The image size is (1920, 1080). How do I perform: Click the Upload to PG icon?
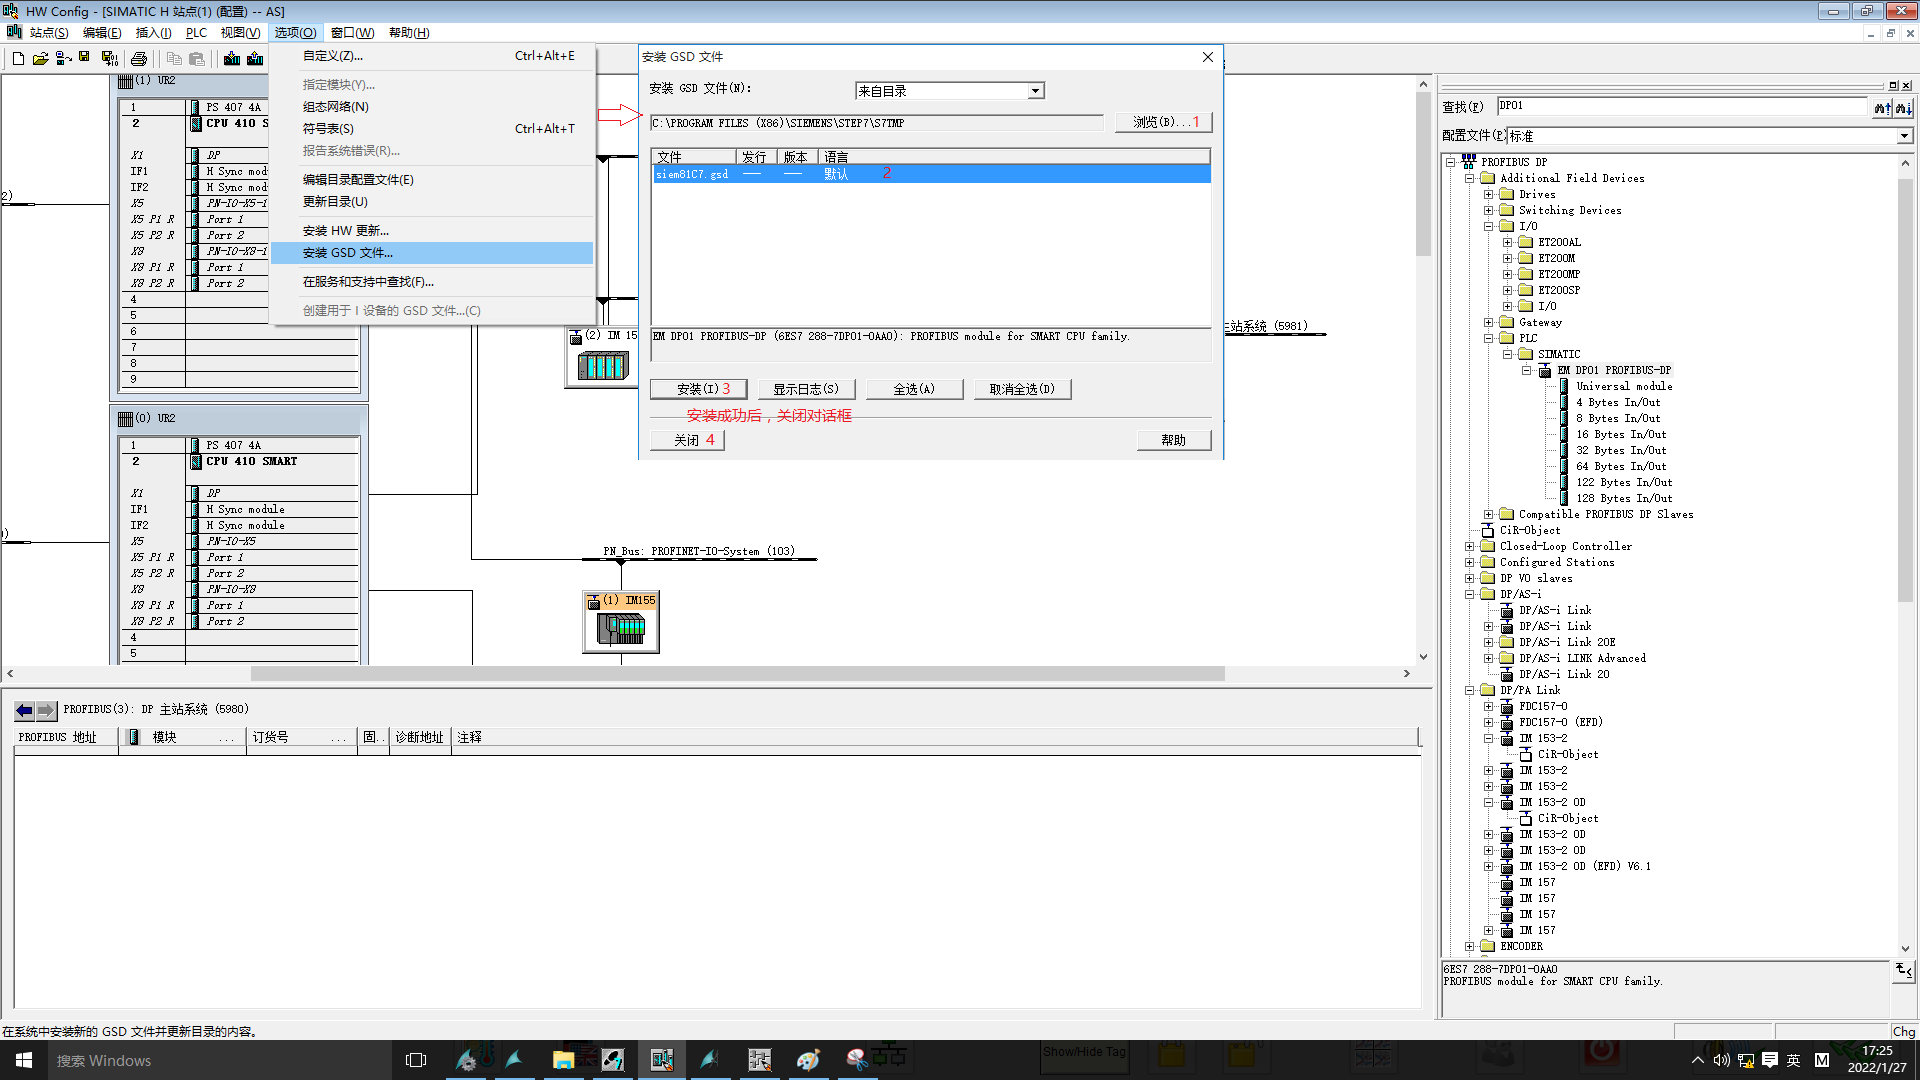(255, 59)
